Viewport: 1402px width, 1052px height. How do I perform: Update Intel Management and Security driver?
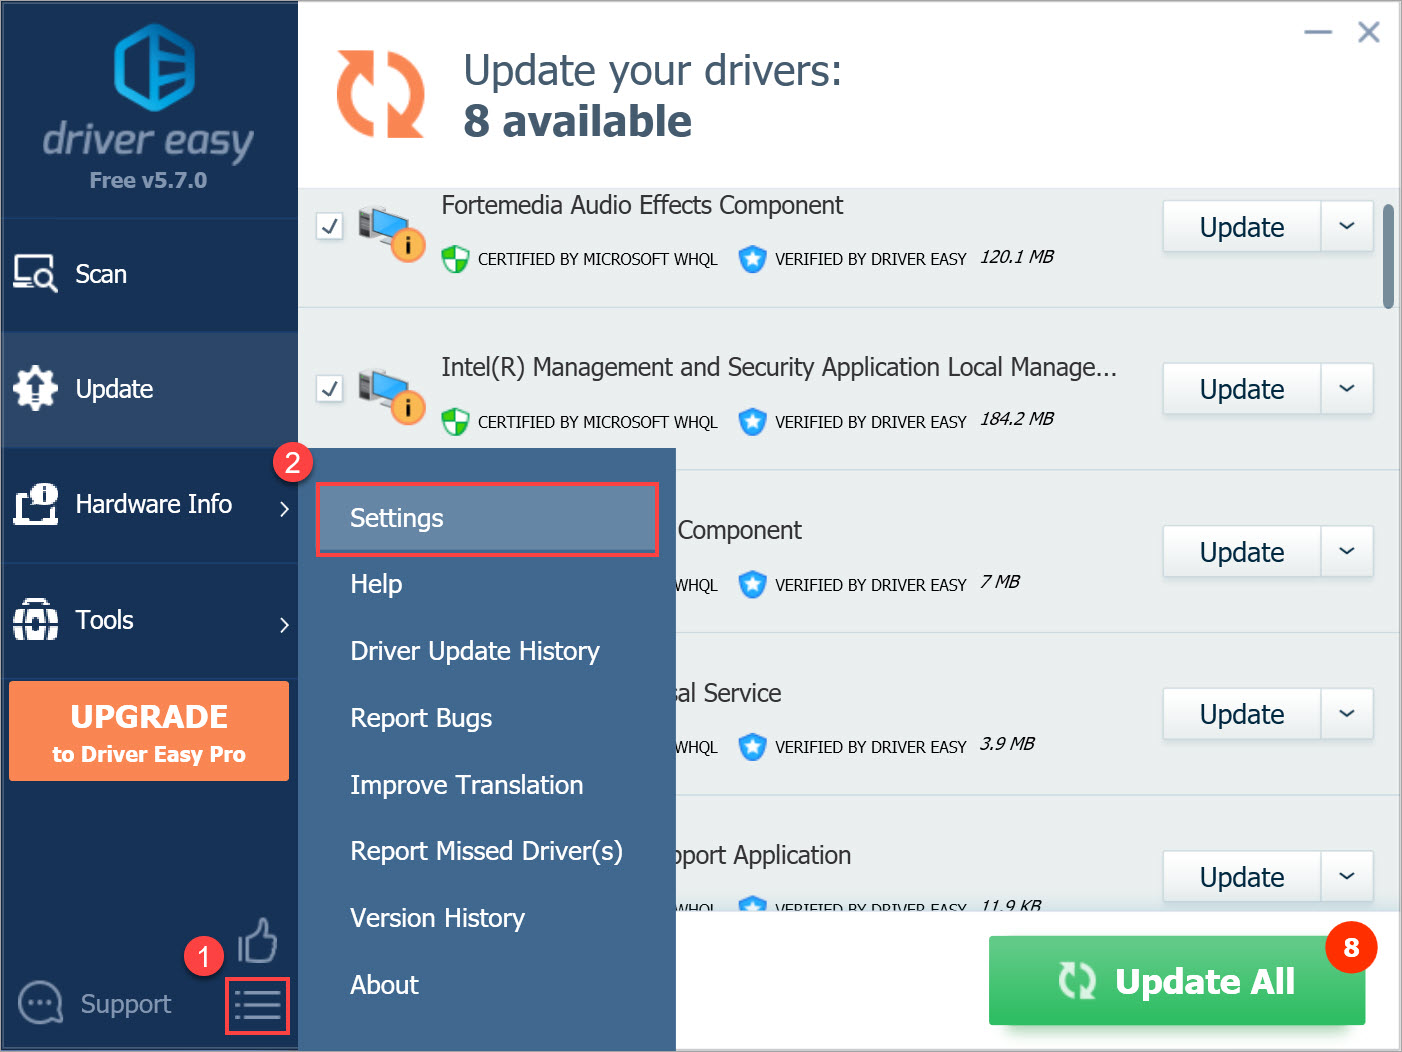click(1242, 389)
